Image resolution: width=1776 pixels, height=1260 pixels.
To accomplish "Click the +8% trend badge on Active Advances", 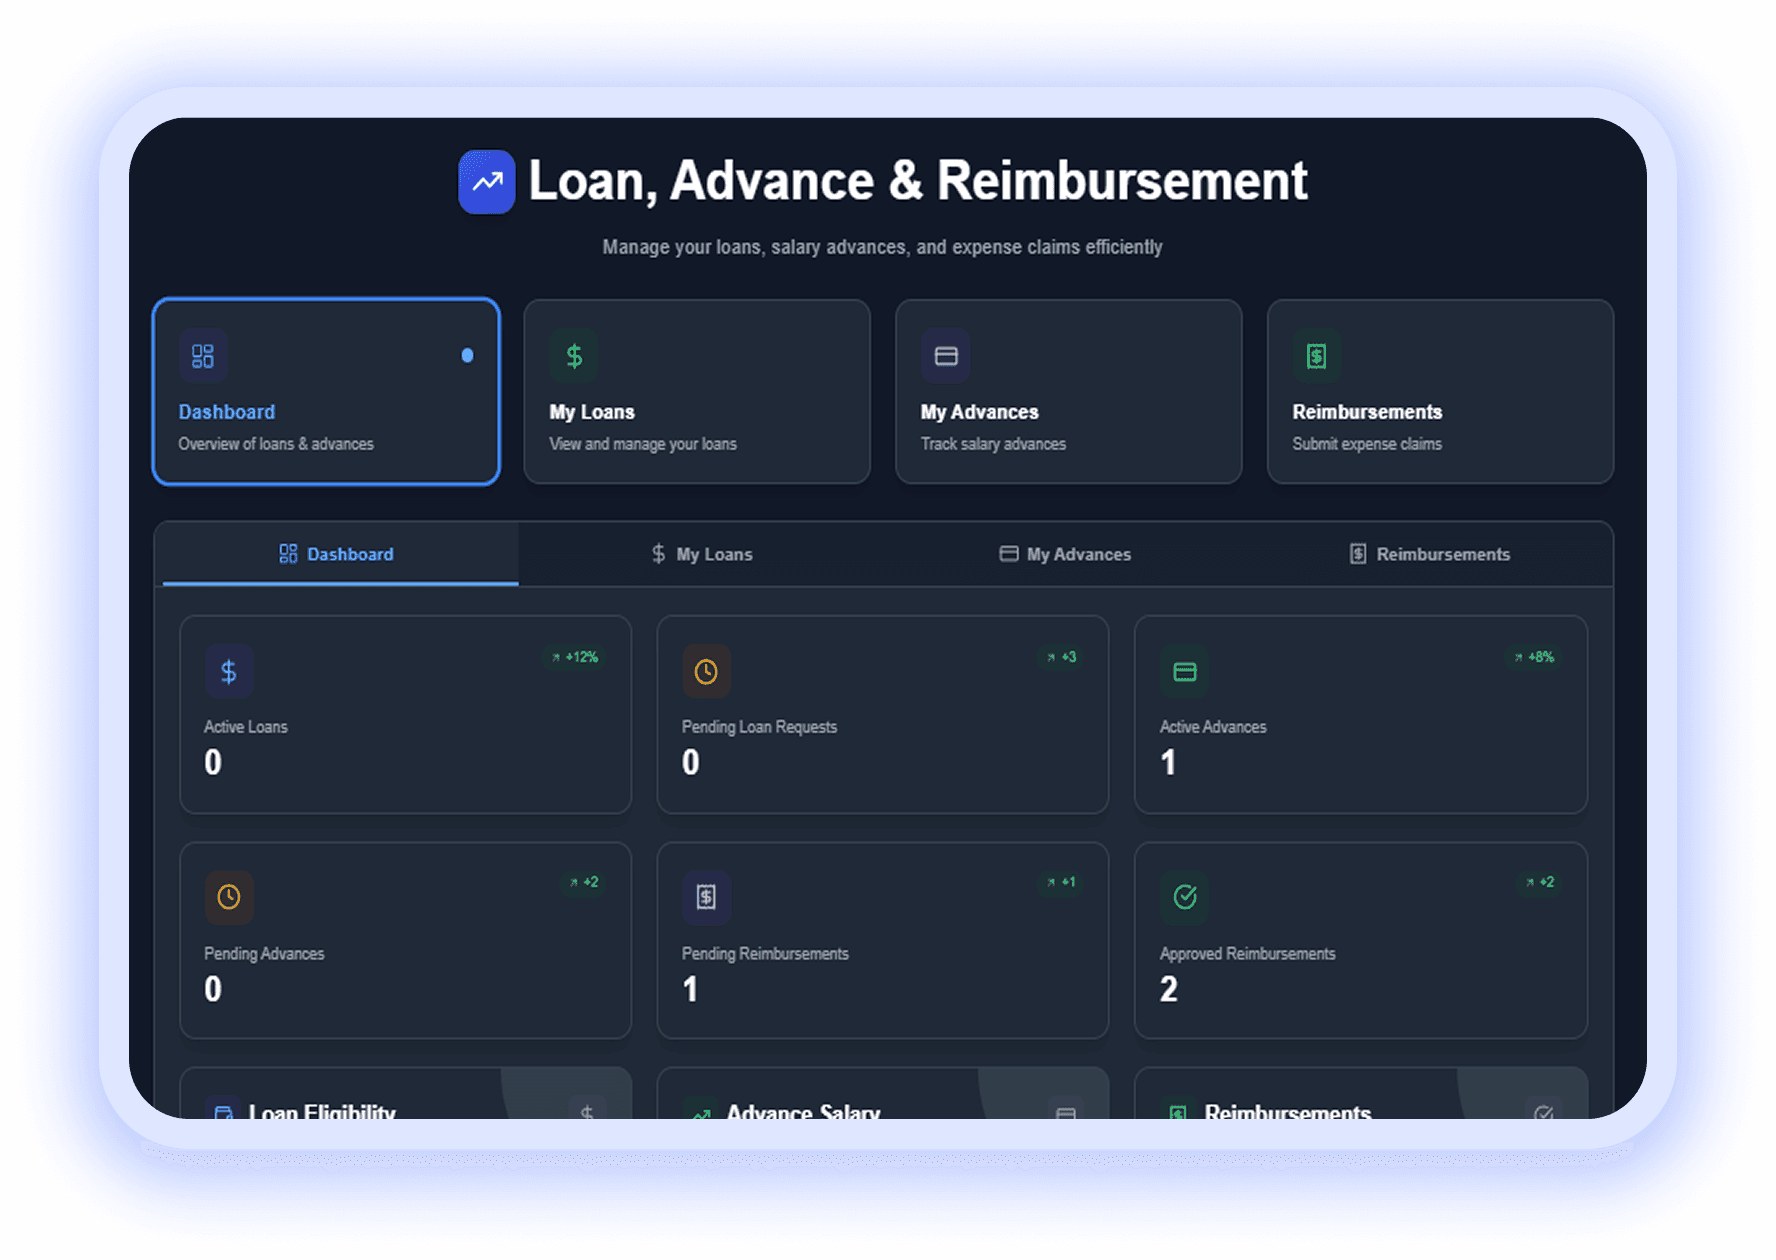I will (x=1534, y=657).
